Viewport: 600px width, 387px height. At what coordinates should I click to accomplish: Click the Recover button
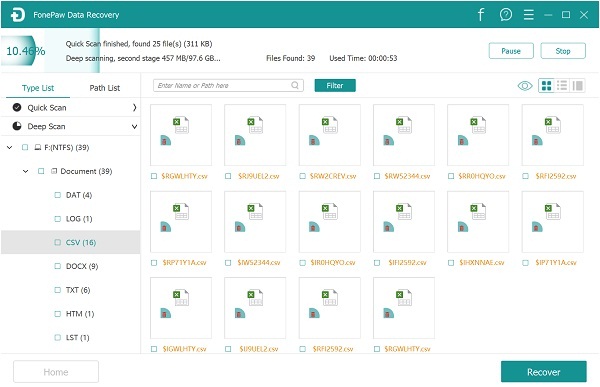pyautogui.click(x=543, y=372)
